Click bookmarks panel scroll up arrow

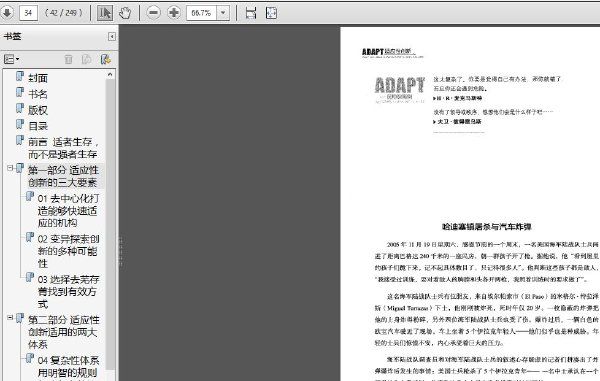click(x=110, y=75)
